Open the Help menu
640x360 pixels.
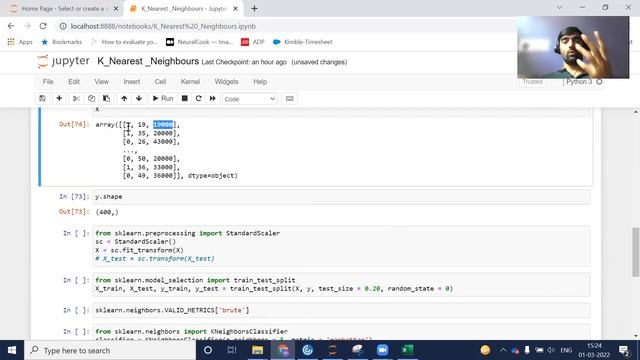pyautogui.click(x=260, y=82)
